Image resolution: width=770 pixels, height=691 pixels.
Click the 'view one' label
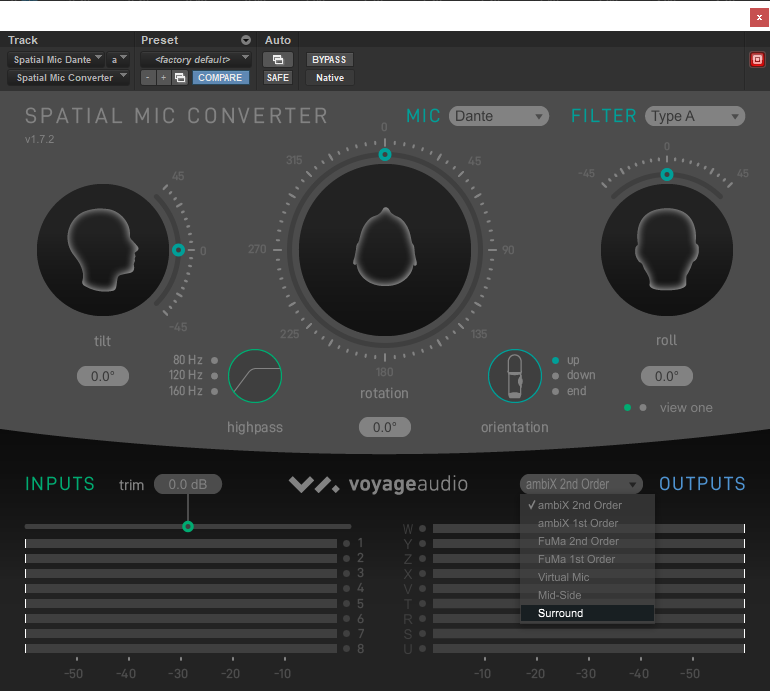pyautogui.click(x=686, y=408)
